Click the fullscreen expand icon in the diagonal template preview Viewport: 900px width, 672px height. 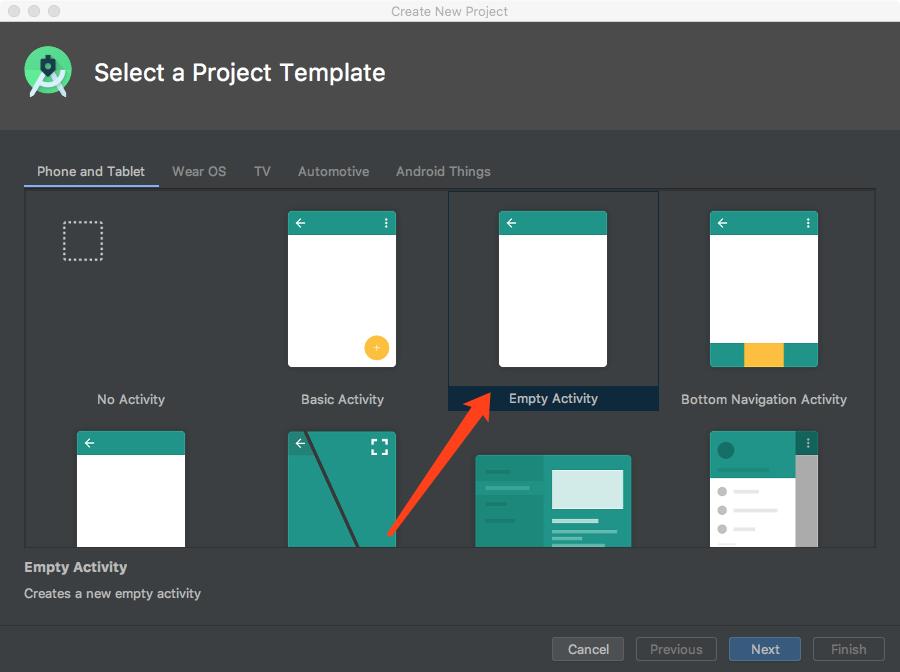[379, 447]
